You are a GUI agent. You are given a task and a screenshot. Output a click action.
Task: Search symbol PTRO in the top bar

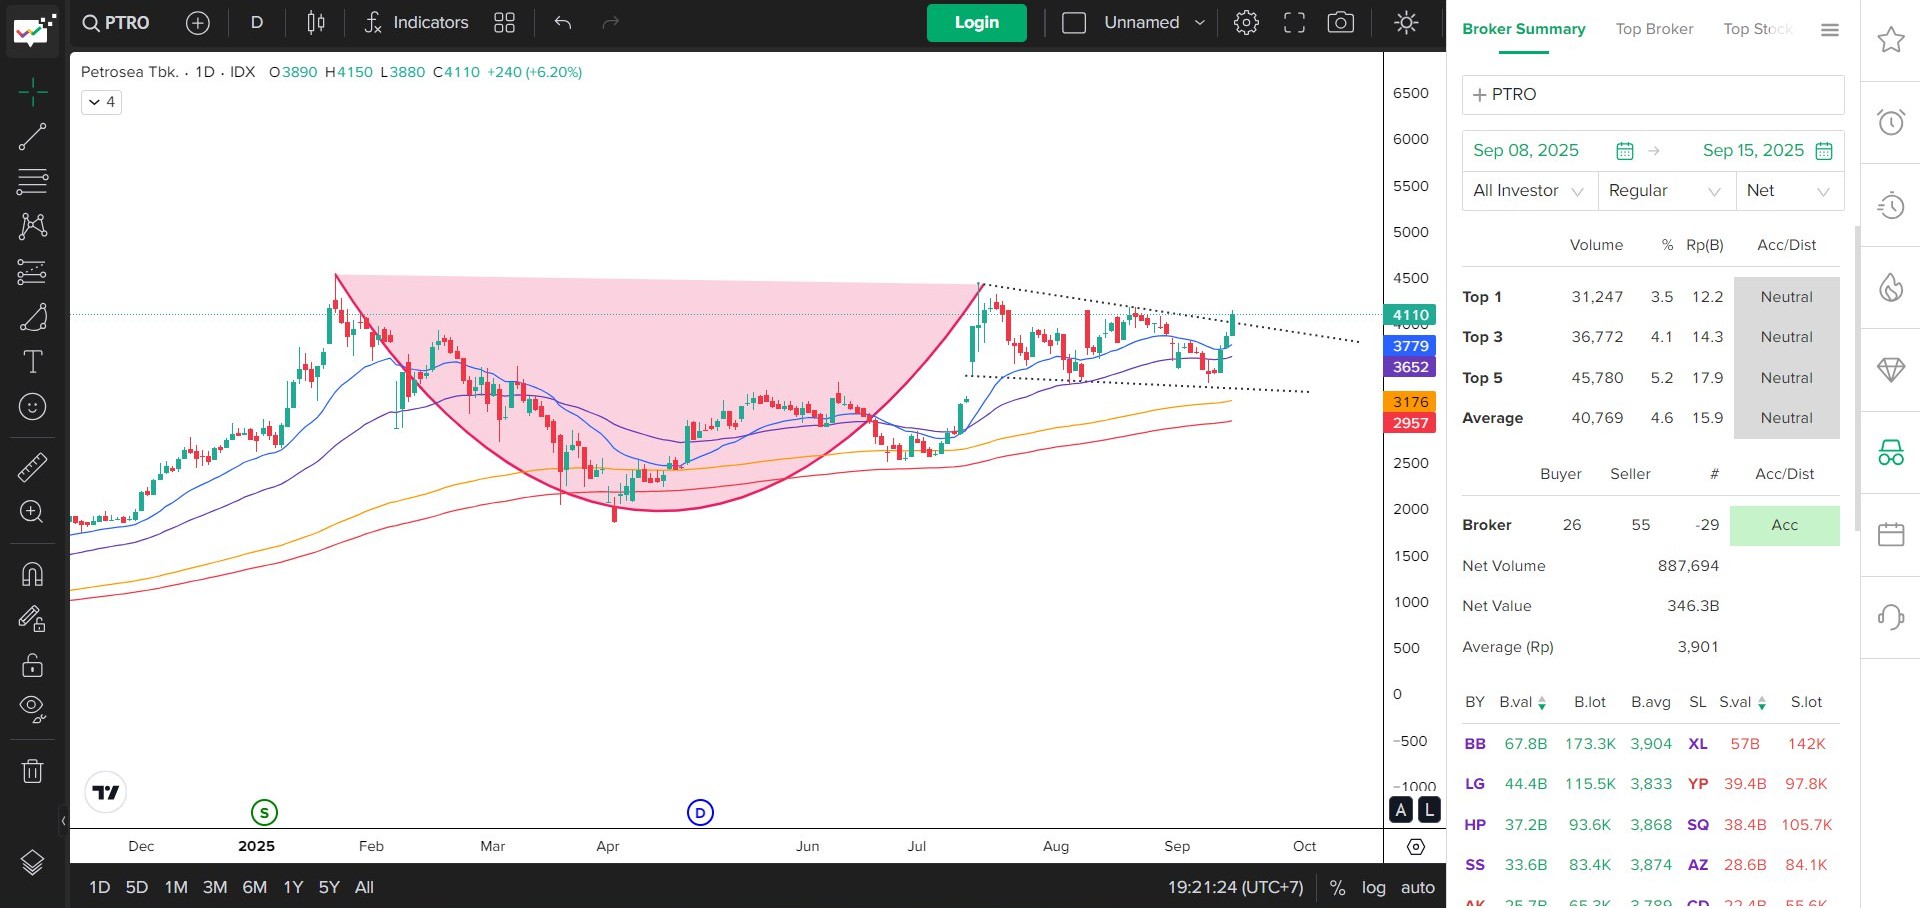[116, 23]
